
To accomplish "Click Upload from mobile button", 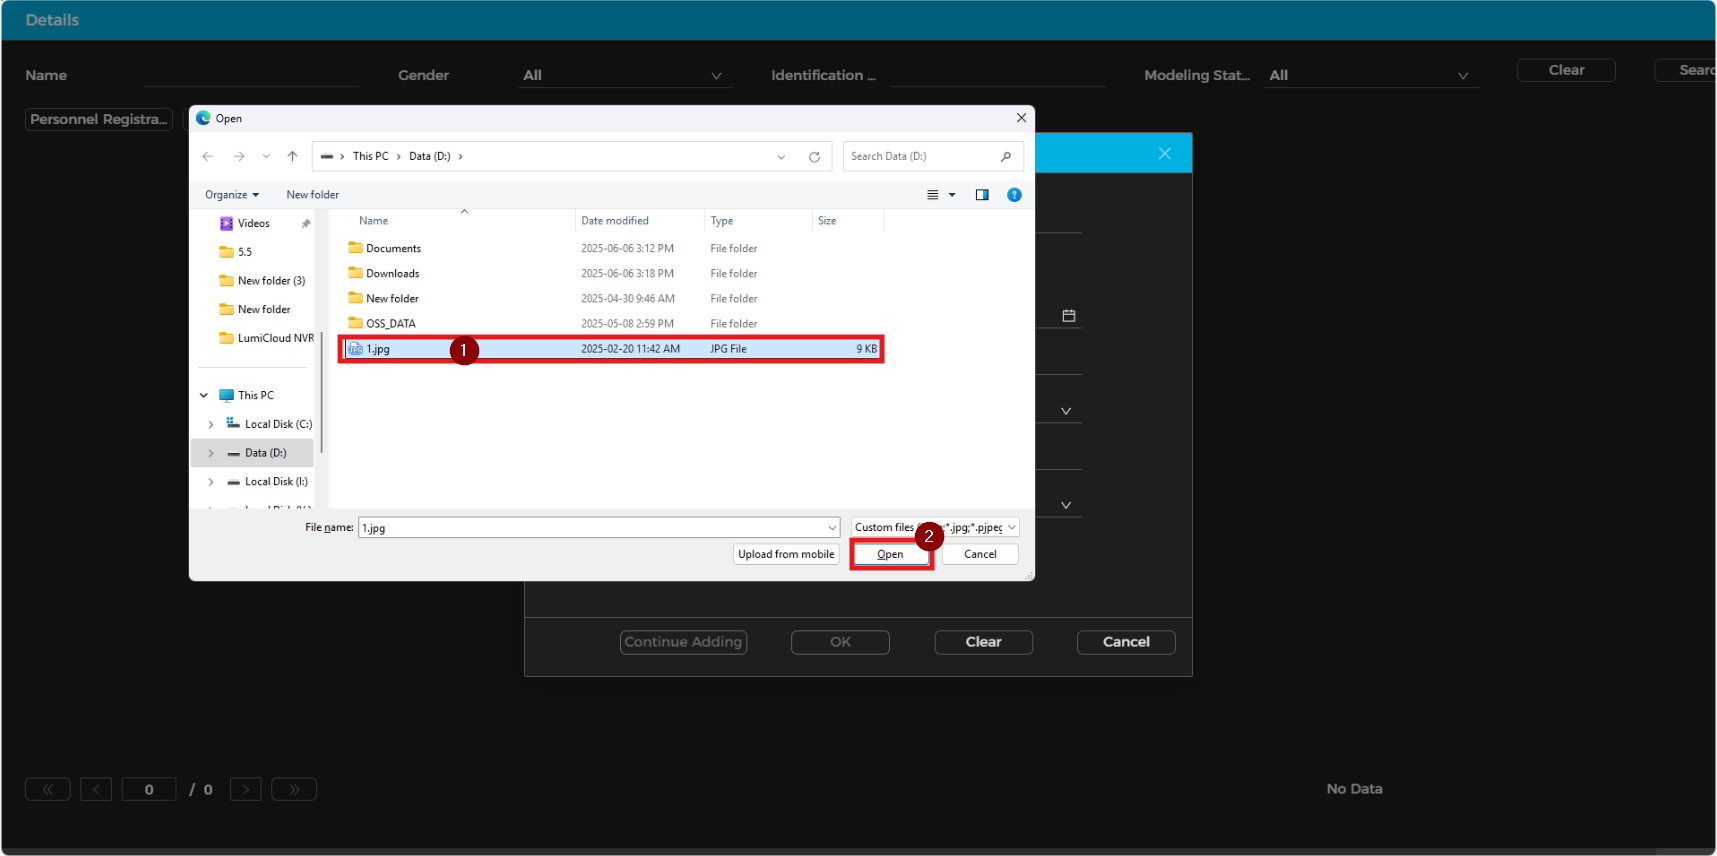I will [x=786, y=554].
